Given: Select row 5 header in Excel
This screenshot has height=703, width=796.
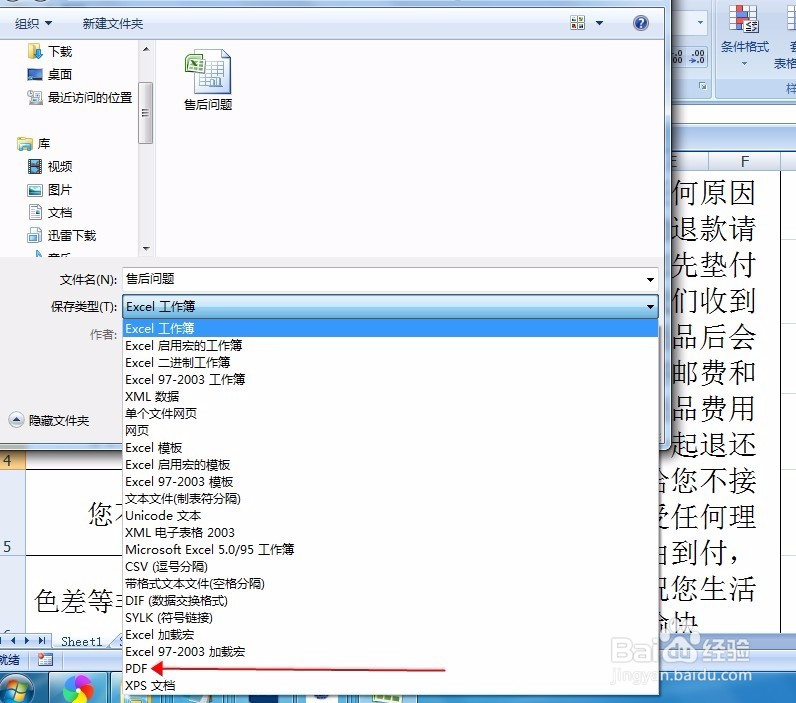Looking at the screenshot, I should pyautogui.click(x=12, y=513).
